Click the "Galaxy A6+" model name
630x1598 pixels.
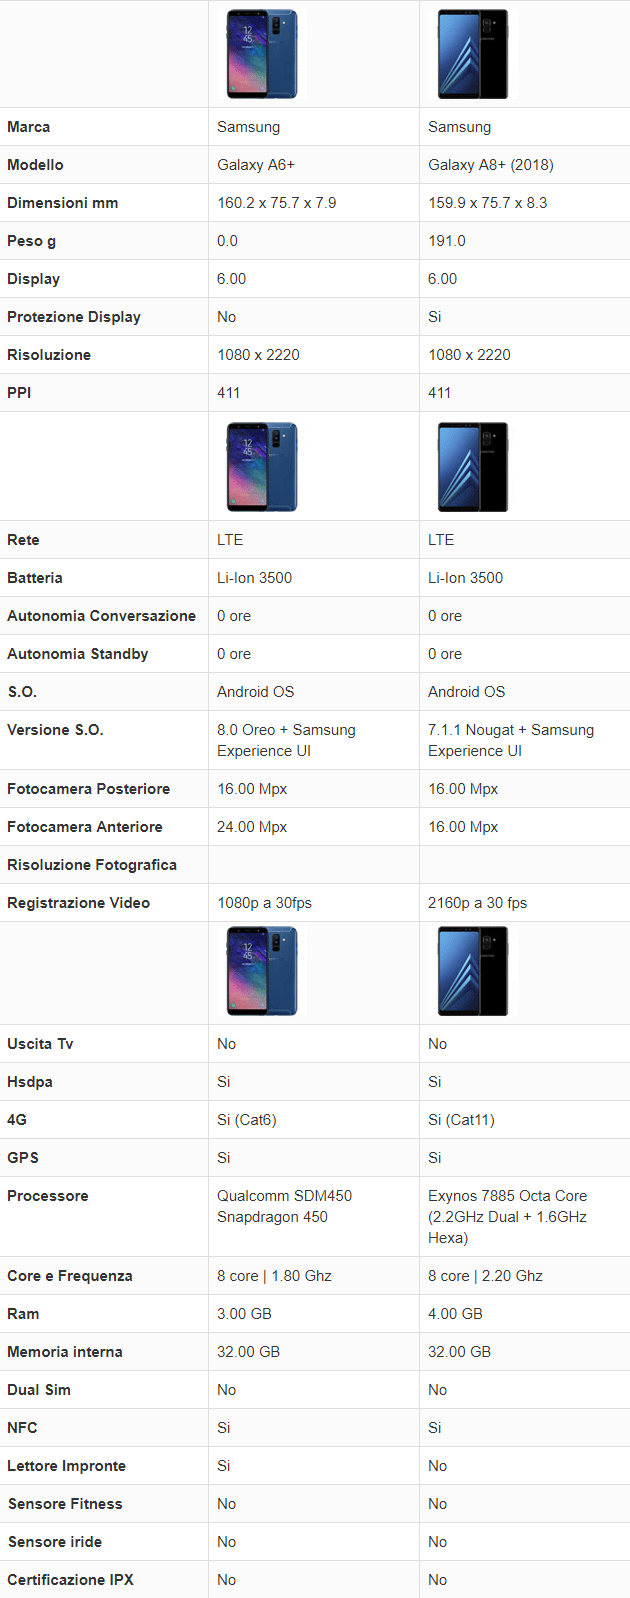[256, 165]
